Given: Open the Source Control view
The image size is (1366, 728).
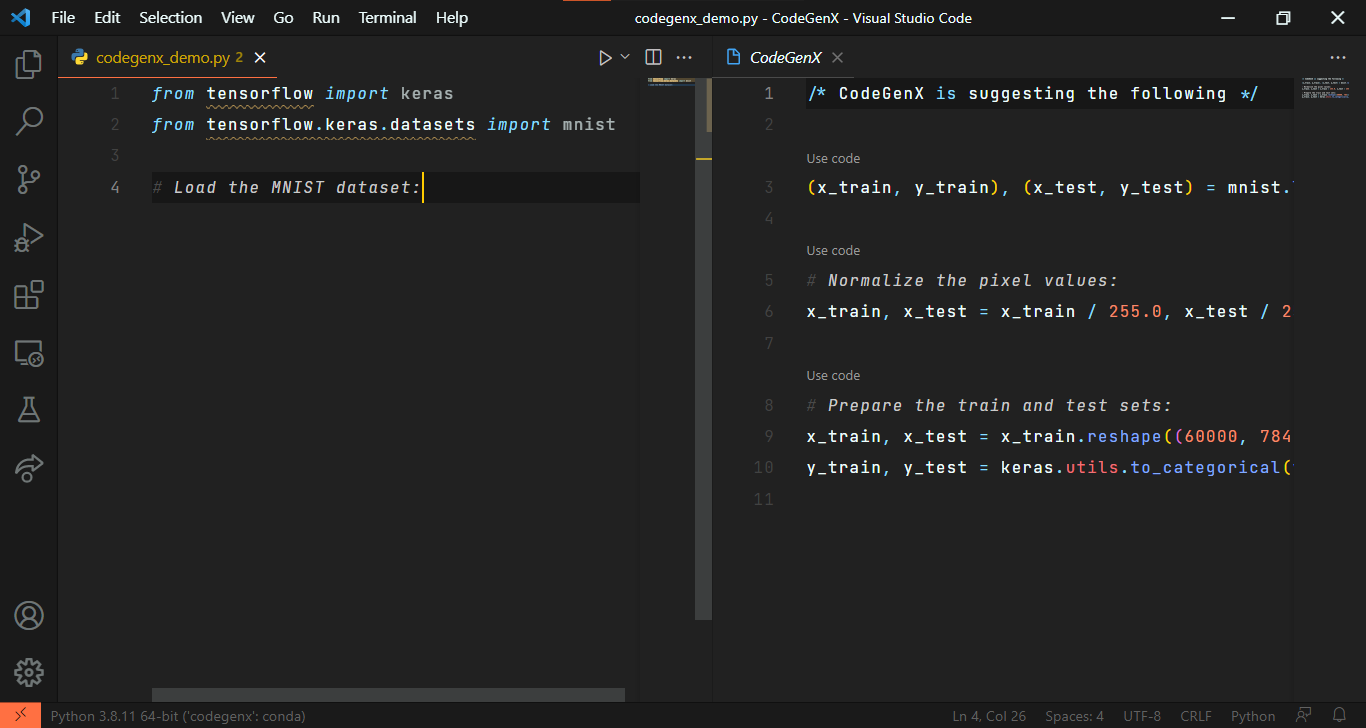Looking at the screenshot, I should pos(28,180).
